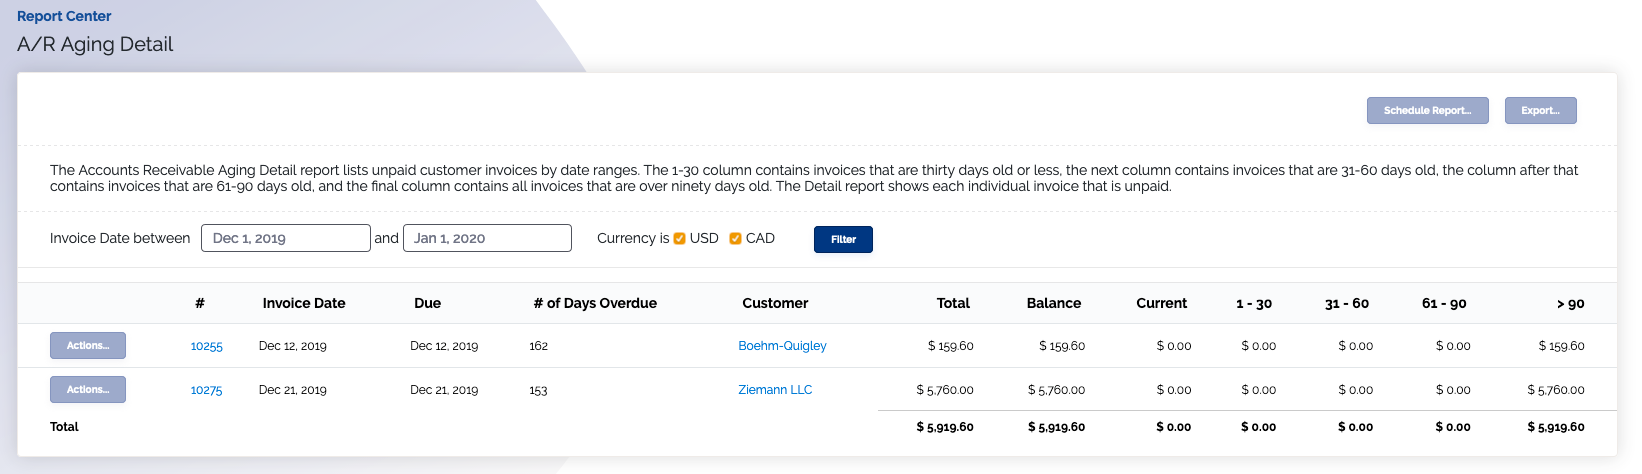Toggle the USD currency checkbox
1642x474 pixels.
point(679,238)
